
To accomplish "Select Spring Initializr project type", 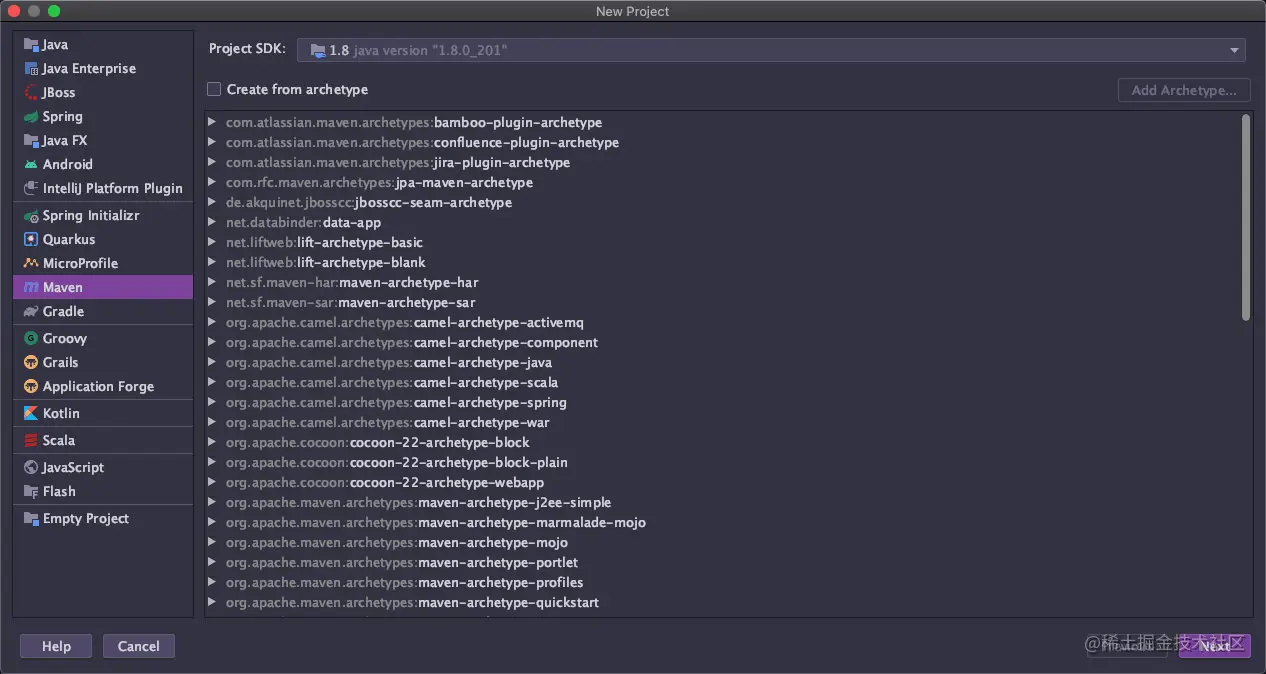I will [x=103, y=216].
